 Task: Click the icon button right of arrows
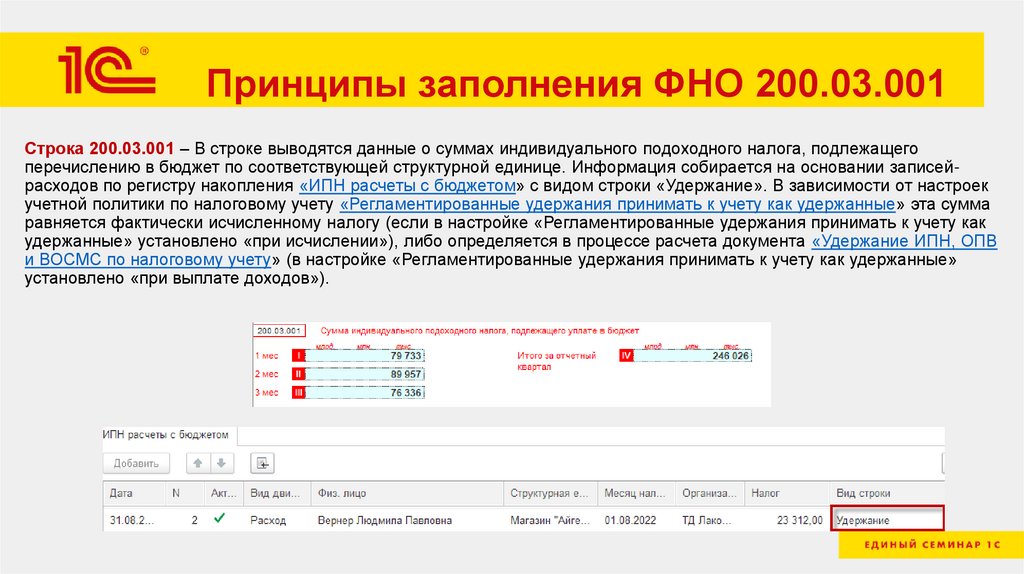coord(263,463)
